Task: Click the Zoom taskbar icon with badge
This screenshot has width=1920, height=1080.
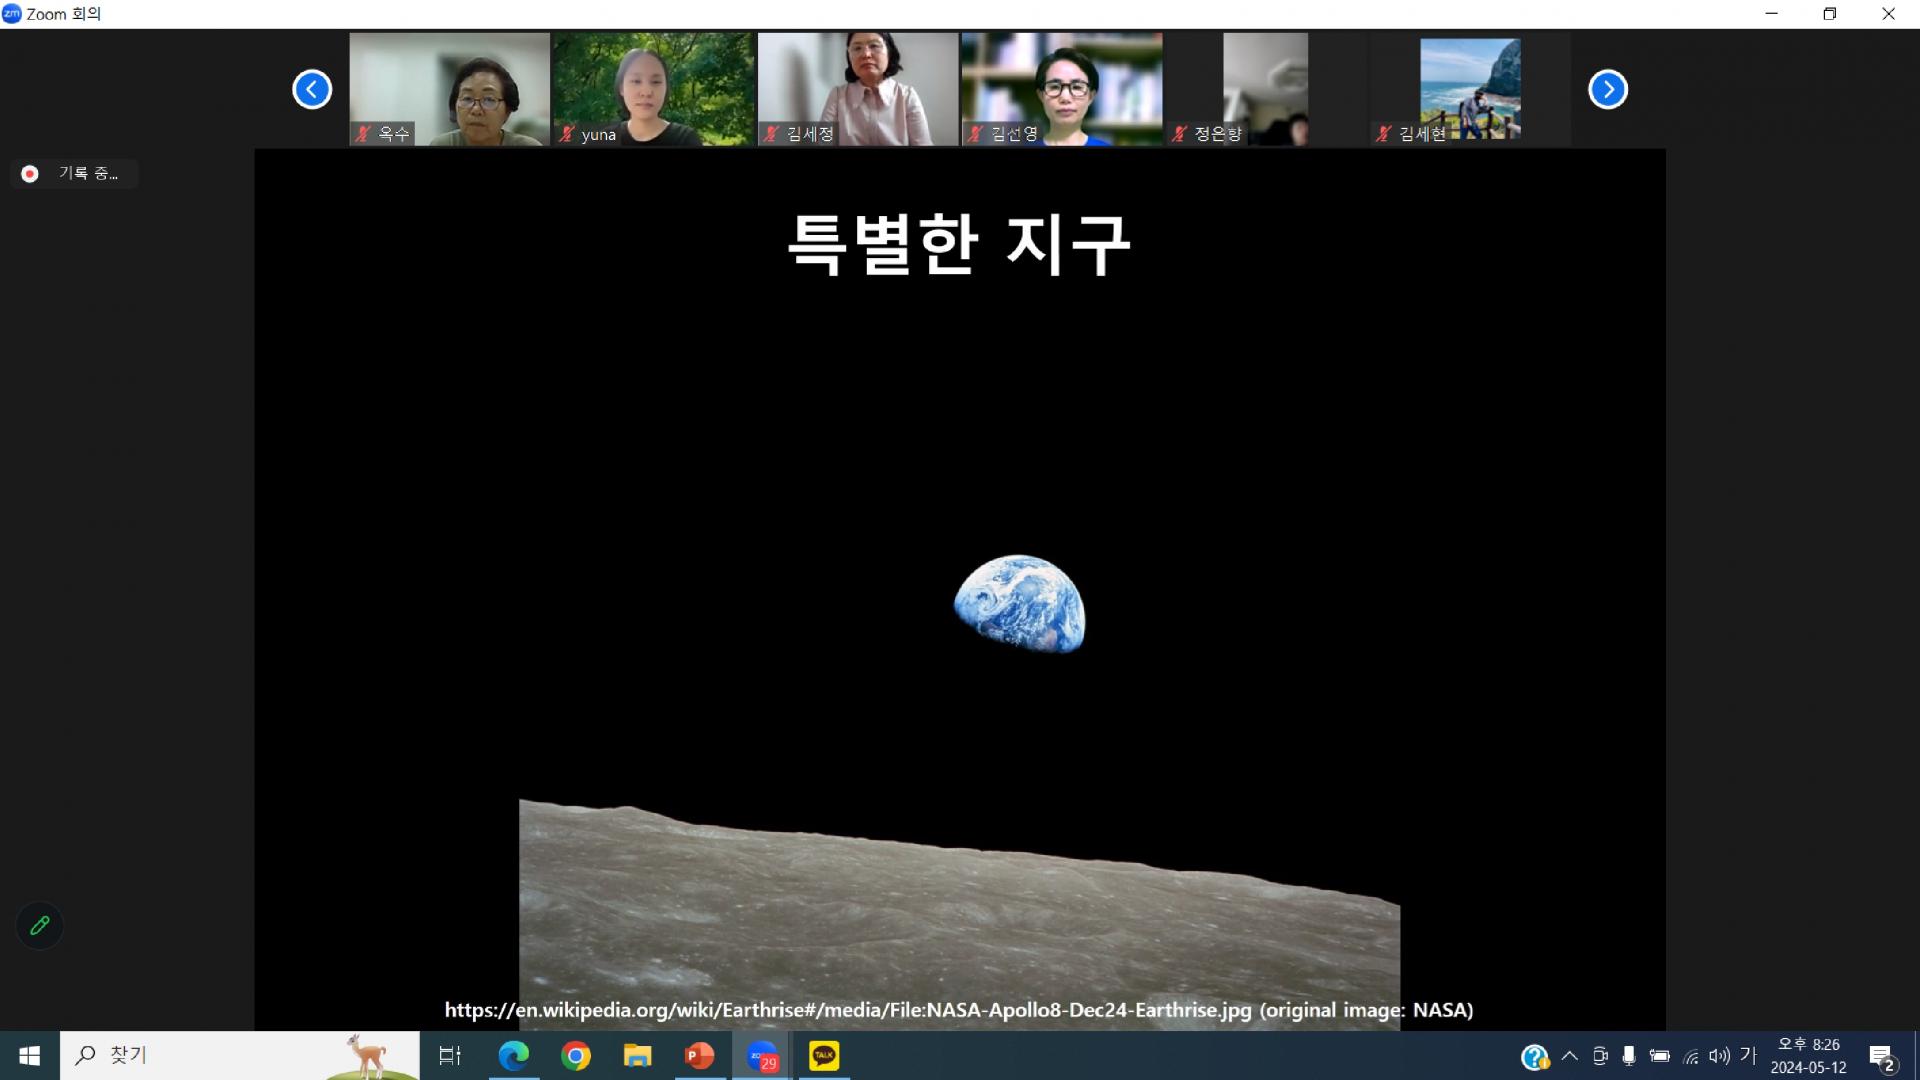Action: coord(762,1056)
